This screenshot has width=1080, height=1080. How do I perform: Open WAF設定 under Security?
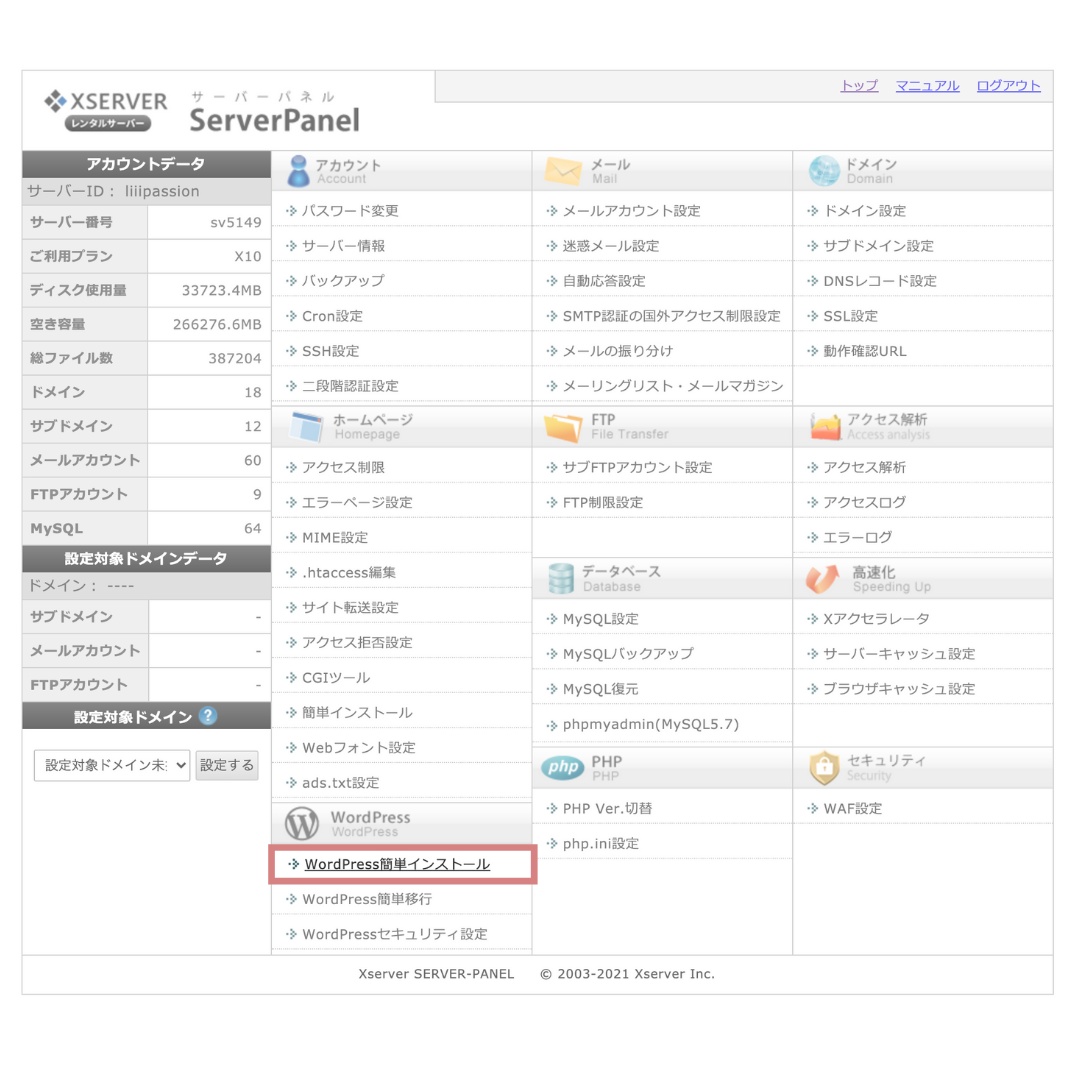[x=852, y=808]
